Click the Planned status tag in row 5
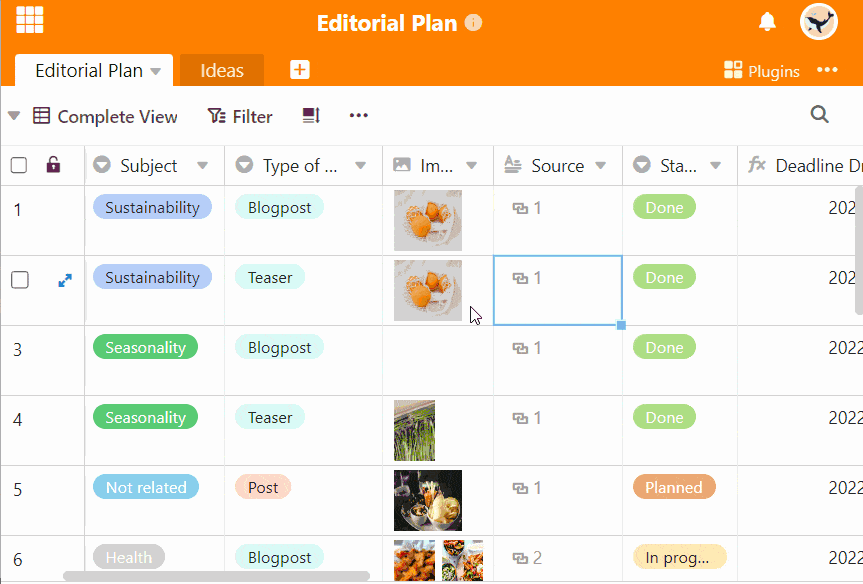The height and width of the screenshot is (584, 863). (674, 487)
